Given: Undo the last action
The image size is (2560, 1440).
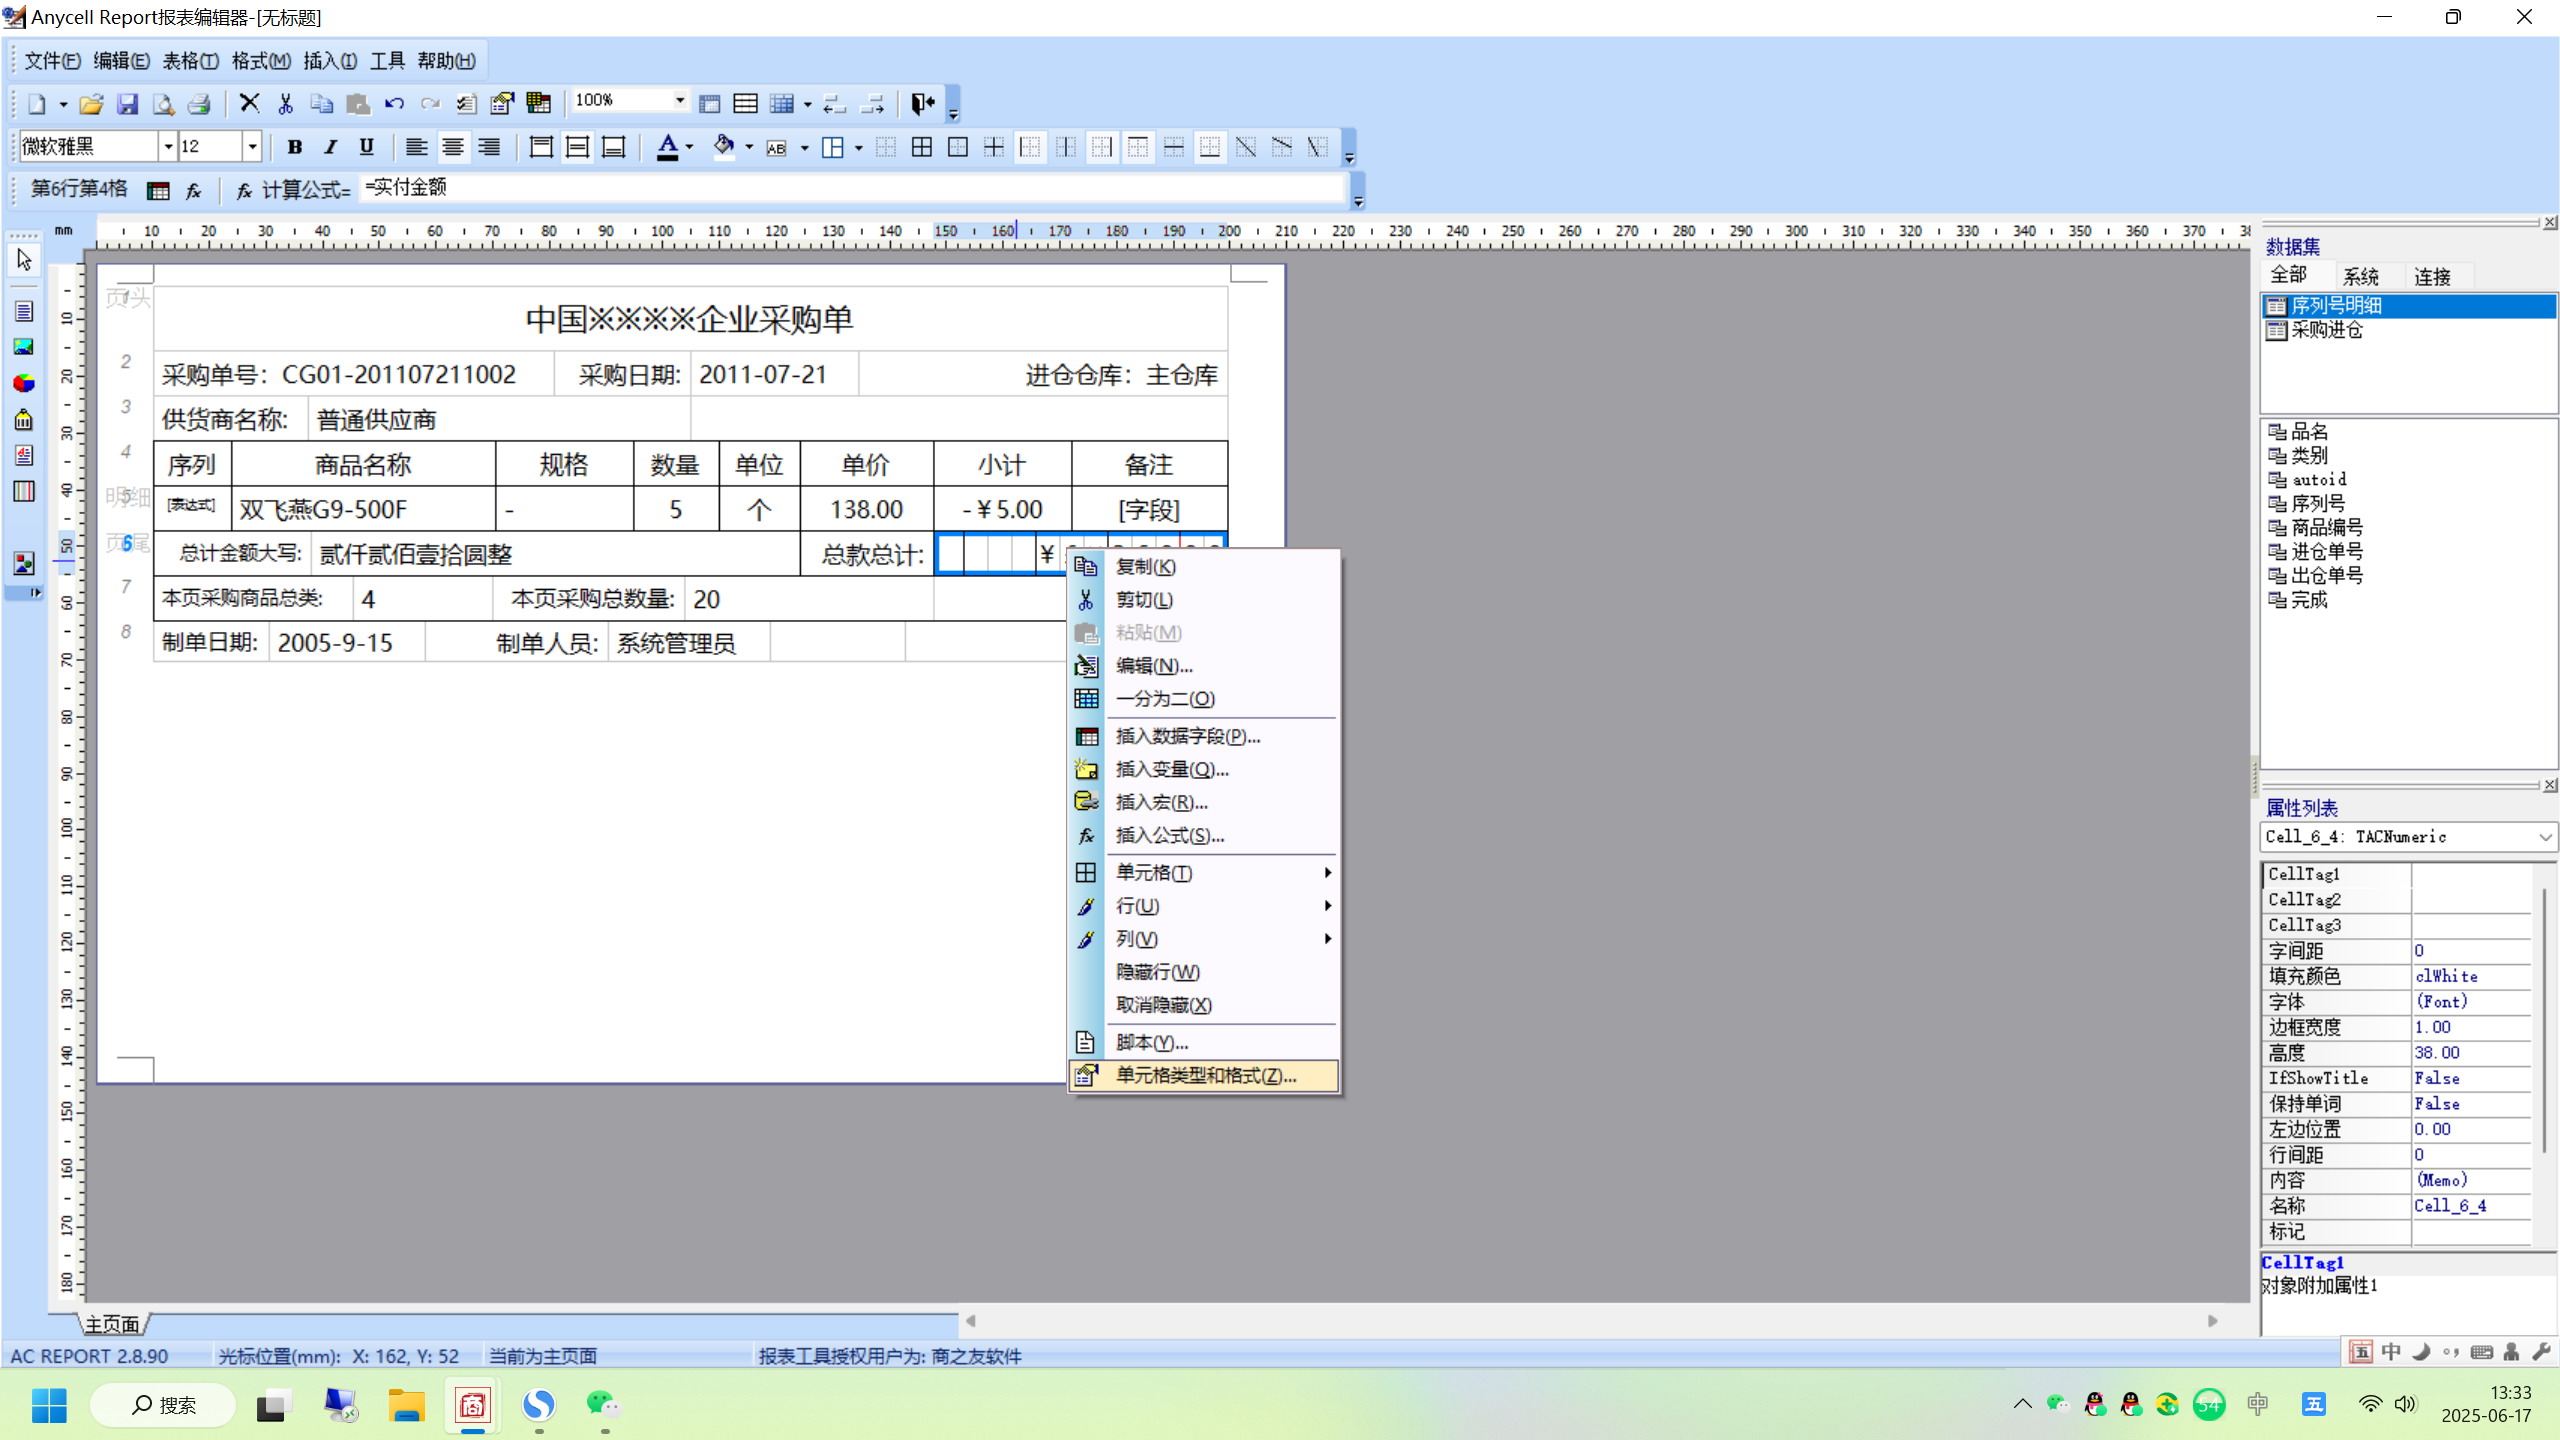Looking at the screenshot, I should (394, 104).
